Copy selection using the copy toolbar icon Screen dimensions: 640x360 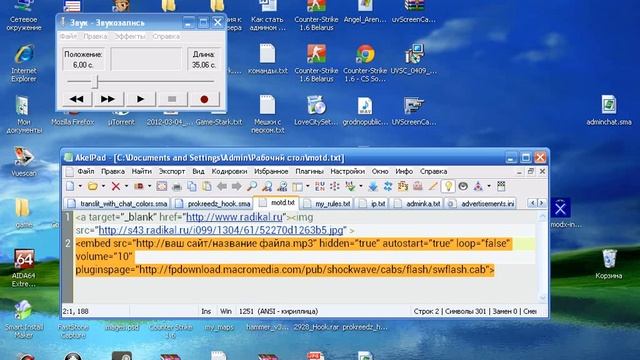tap(192, 187)
